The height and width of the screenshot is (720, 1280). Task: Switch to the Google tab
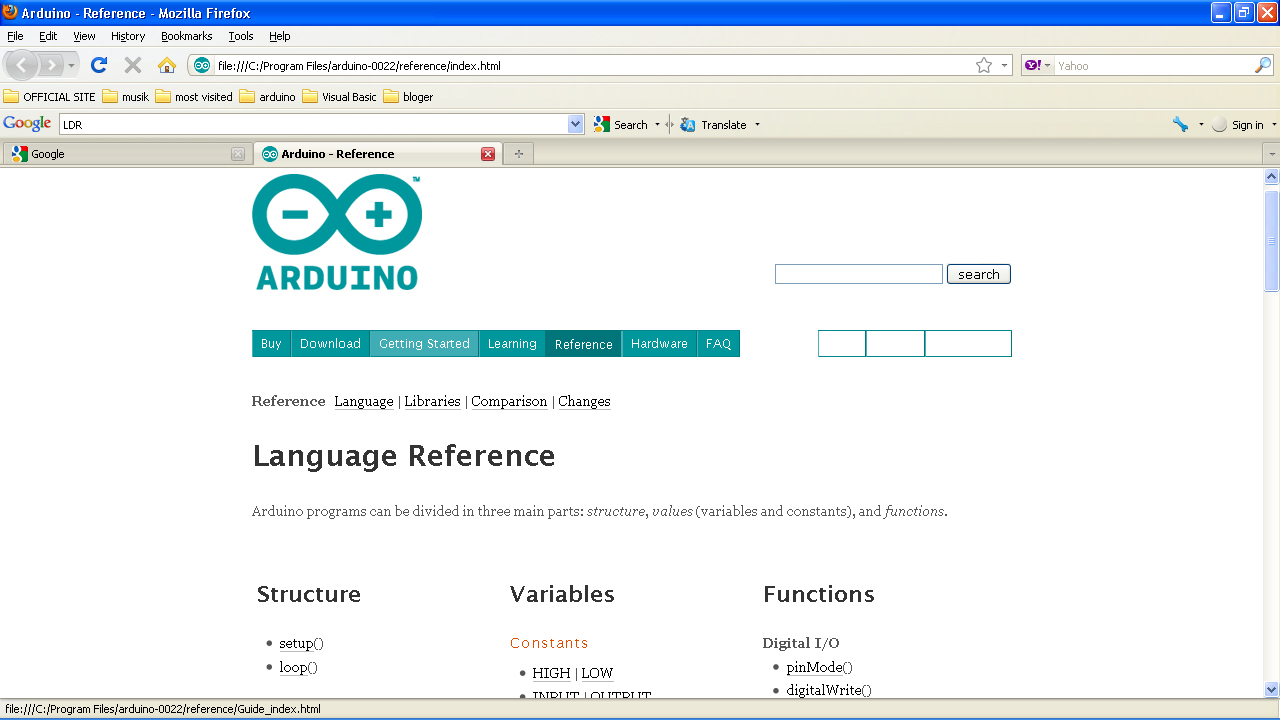pos(126,154)
